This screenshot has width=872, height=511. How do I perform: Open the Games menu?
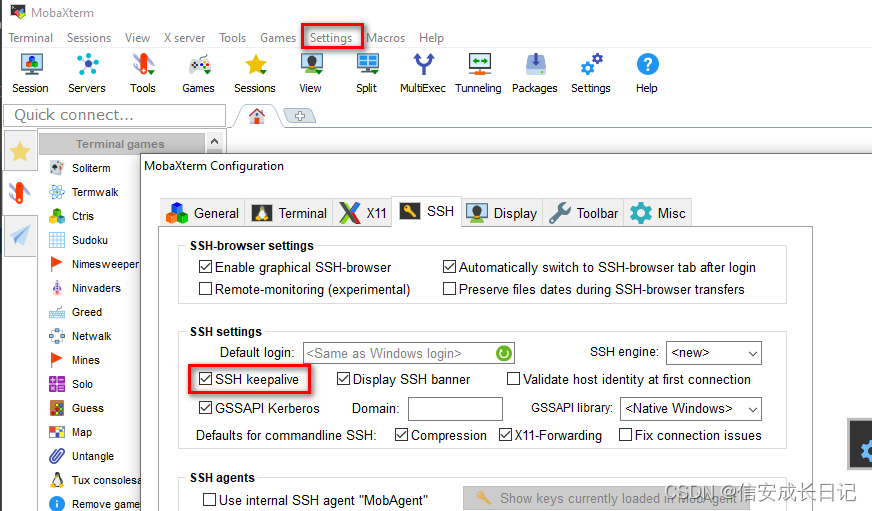[x=278, y=38]
